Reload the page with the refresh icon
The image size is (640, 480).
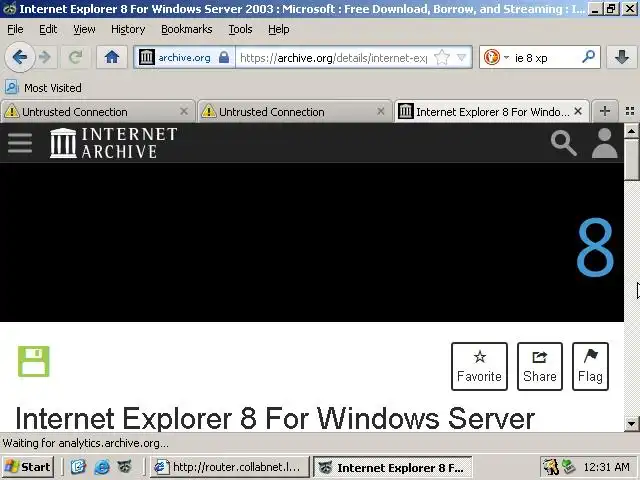(x=76, y=57)
